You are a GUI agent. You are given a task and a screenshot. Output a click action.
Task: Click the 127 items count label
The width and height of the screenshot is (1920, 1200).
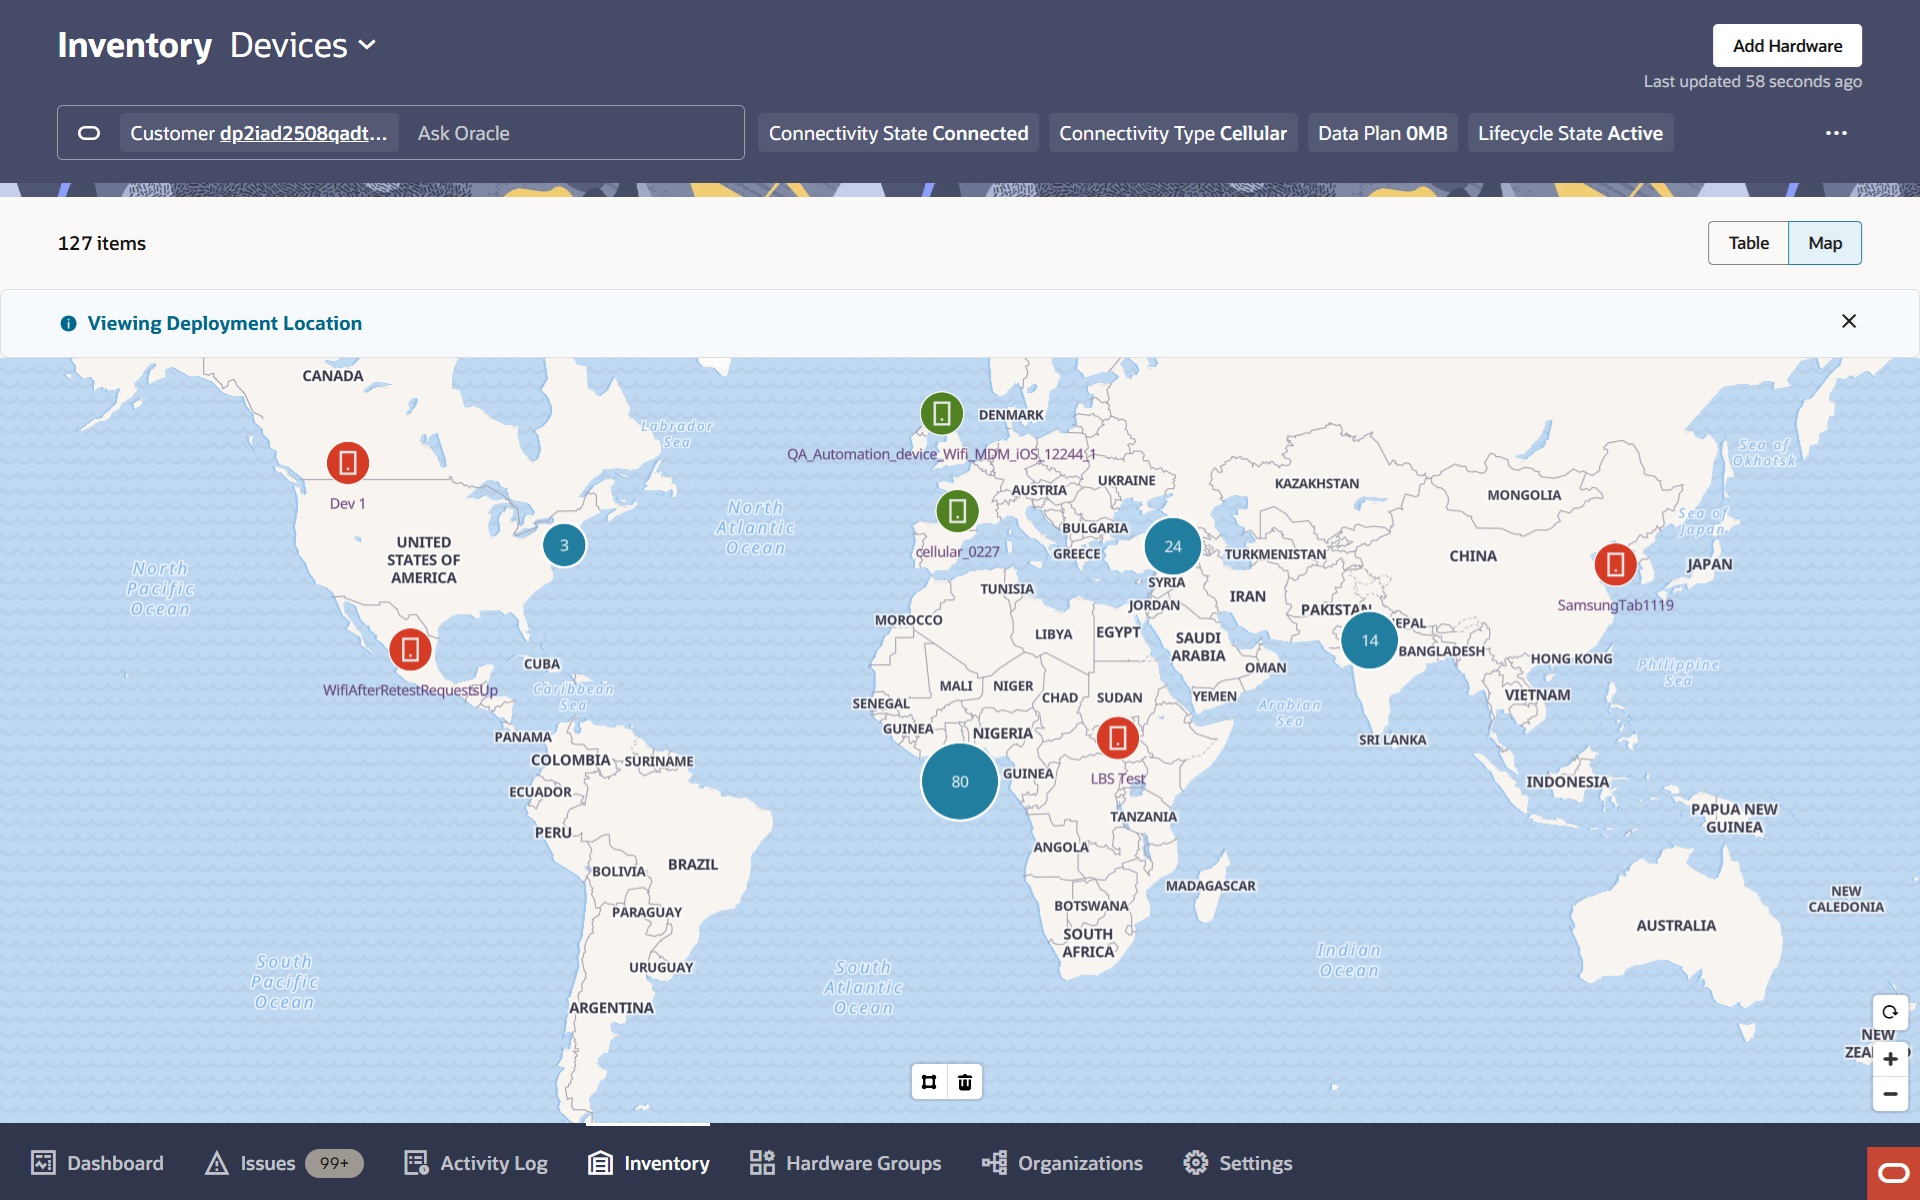tap(102, 243)
